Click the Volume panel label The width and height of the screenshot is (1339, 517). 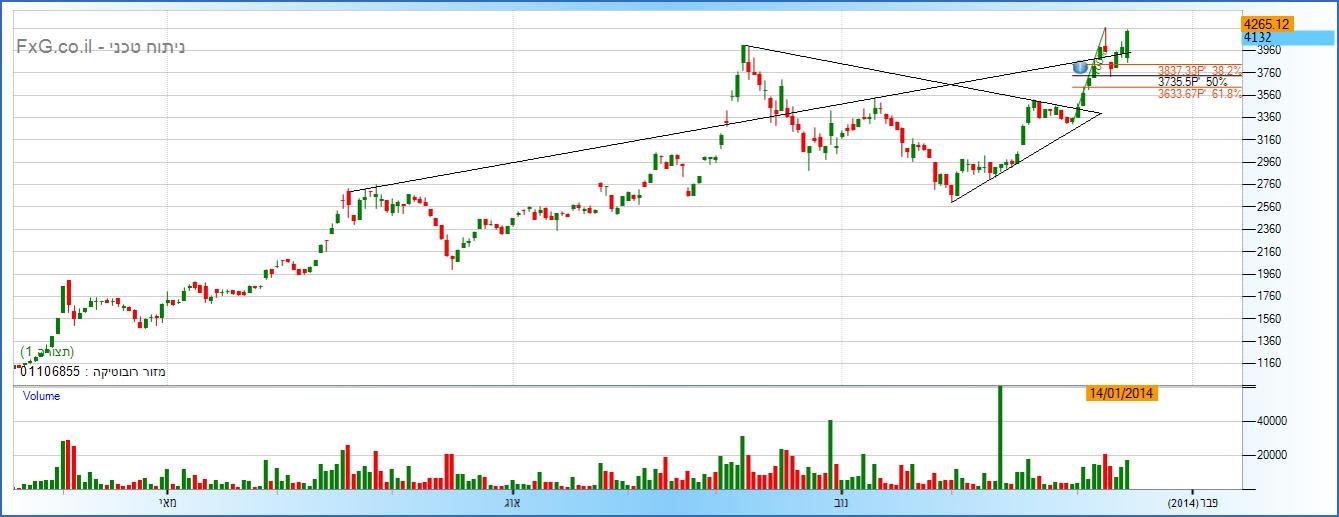point(41,396)
